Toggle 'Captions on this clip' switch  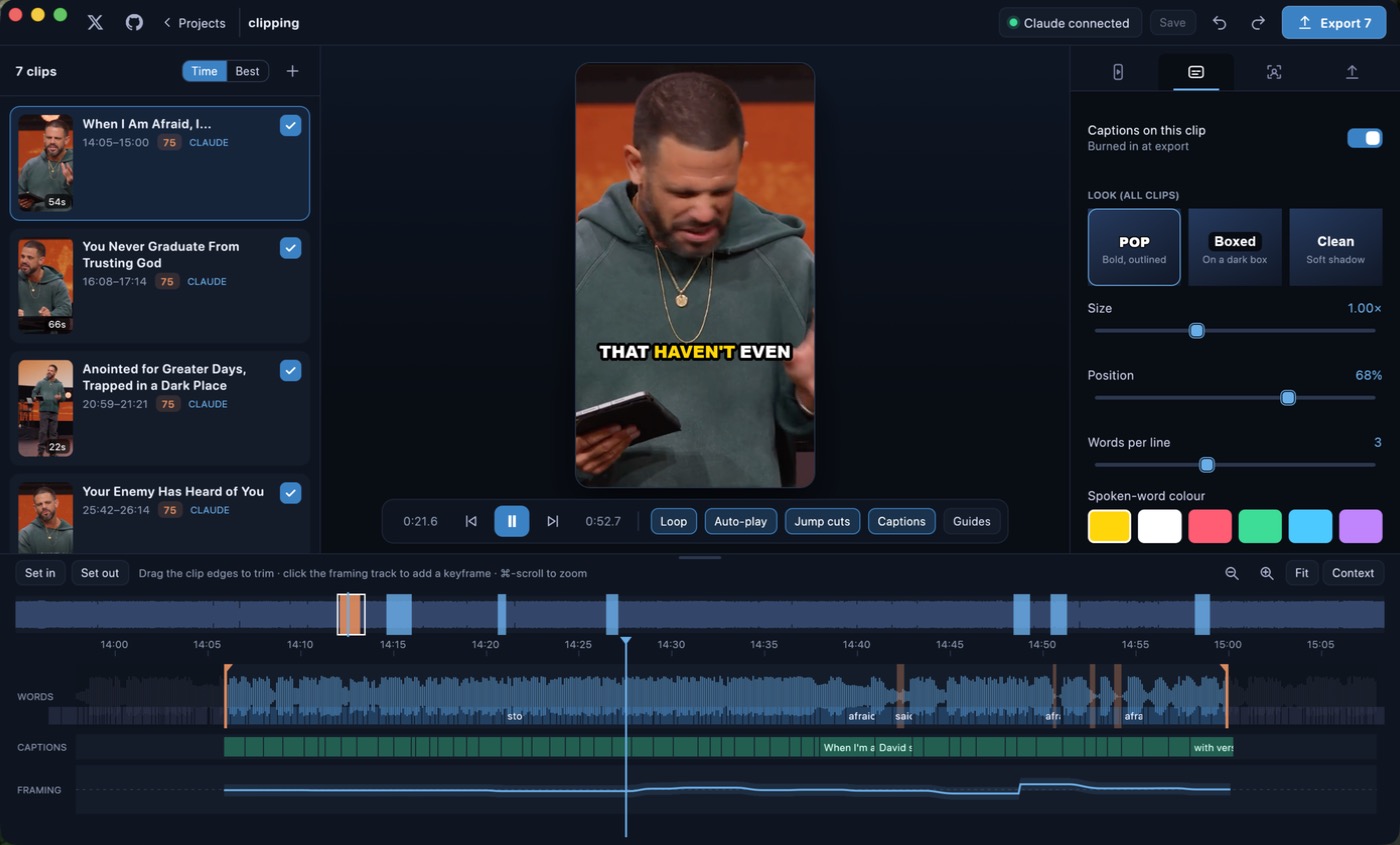[1364, 138]
